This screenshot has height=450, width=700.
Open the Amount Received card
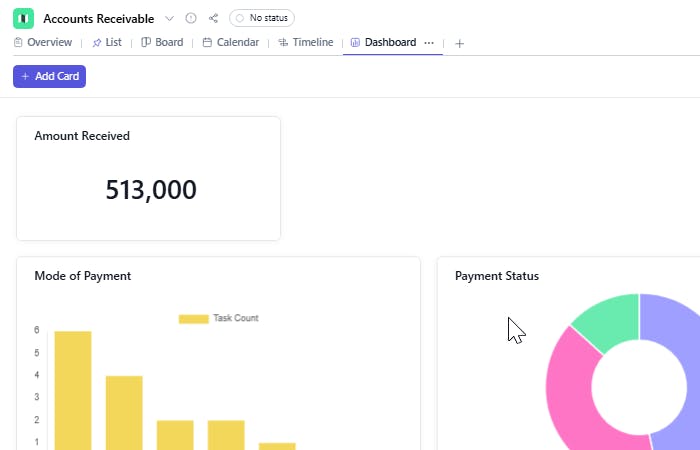coord(149,179)
